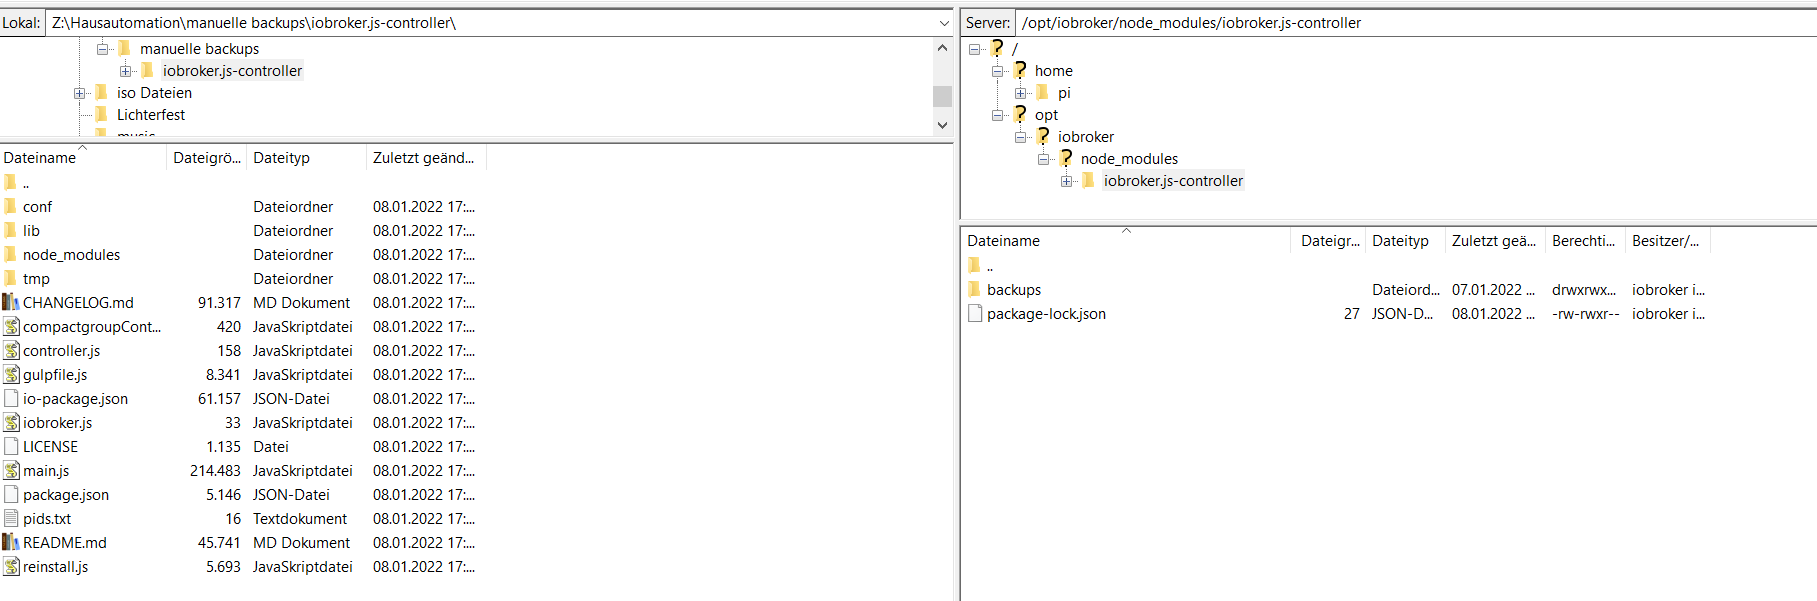Viewport: 1817px width, 601px height.
Task: Sort local files by Dateityp column
Action: [306, 157]
